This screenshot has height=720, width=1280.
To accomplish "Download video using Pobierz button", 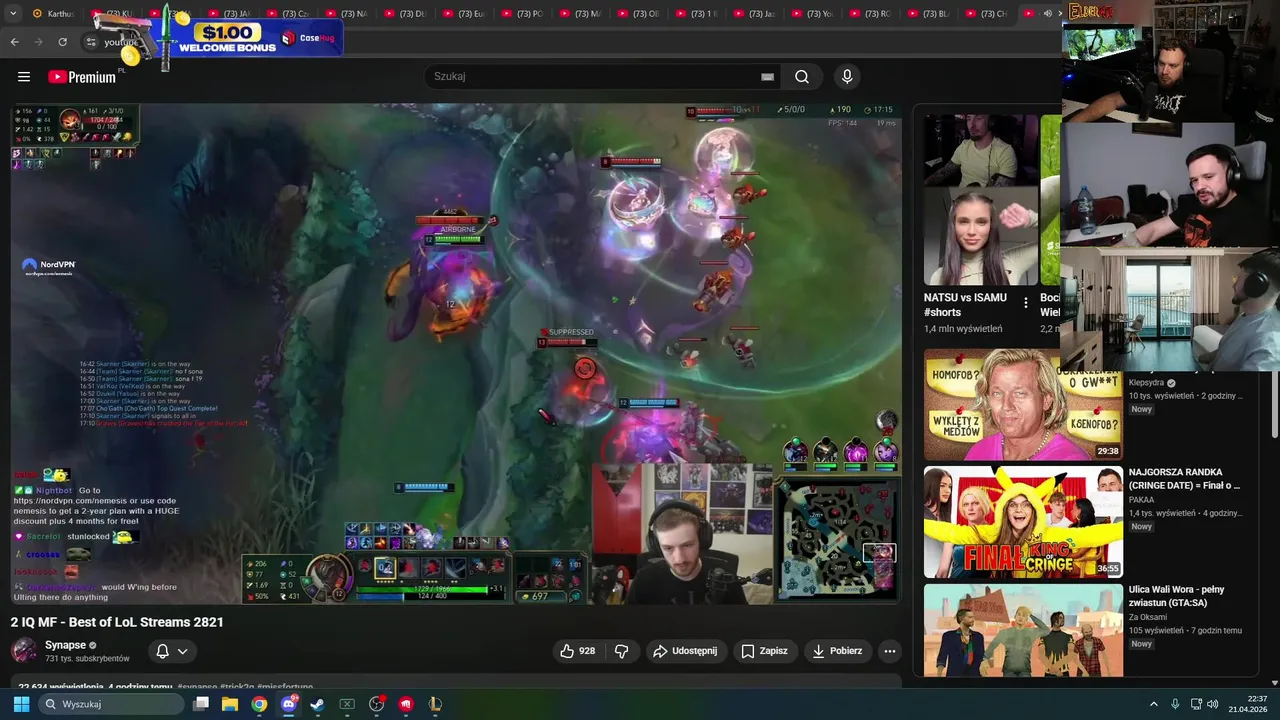I will tap(837, 651).
